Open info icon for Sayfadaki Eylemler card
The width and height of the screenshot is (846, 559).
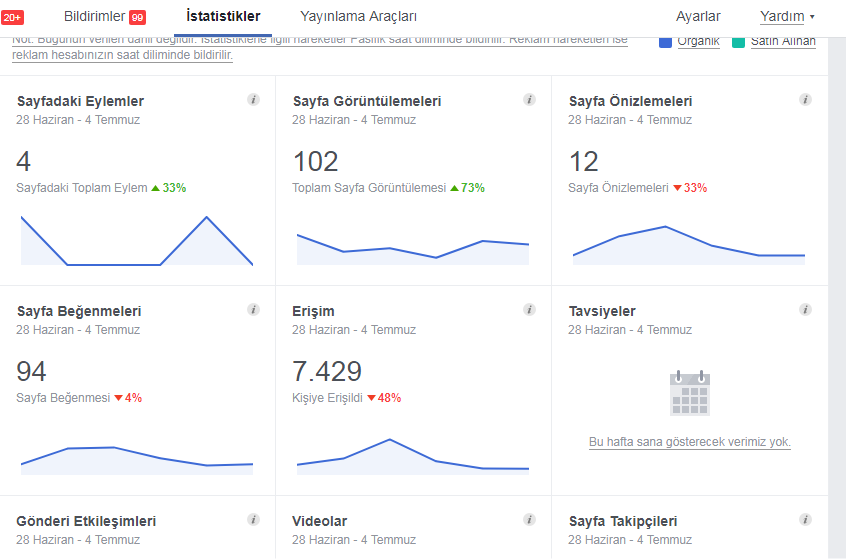point(253,100)
